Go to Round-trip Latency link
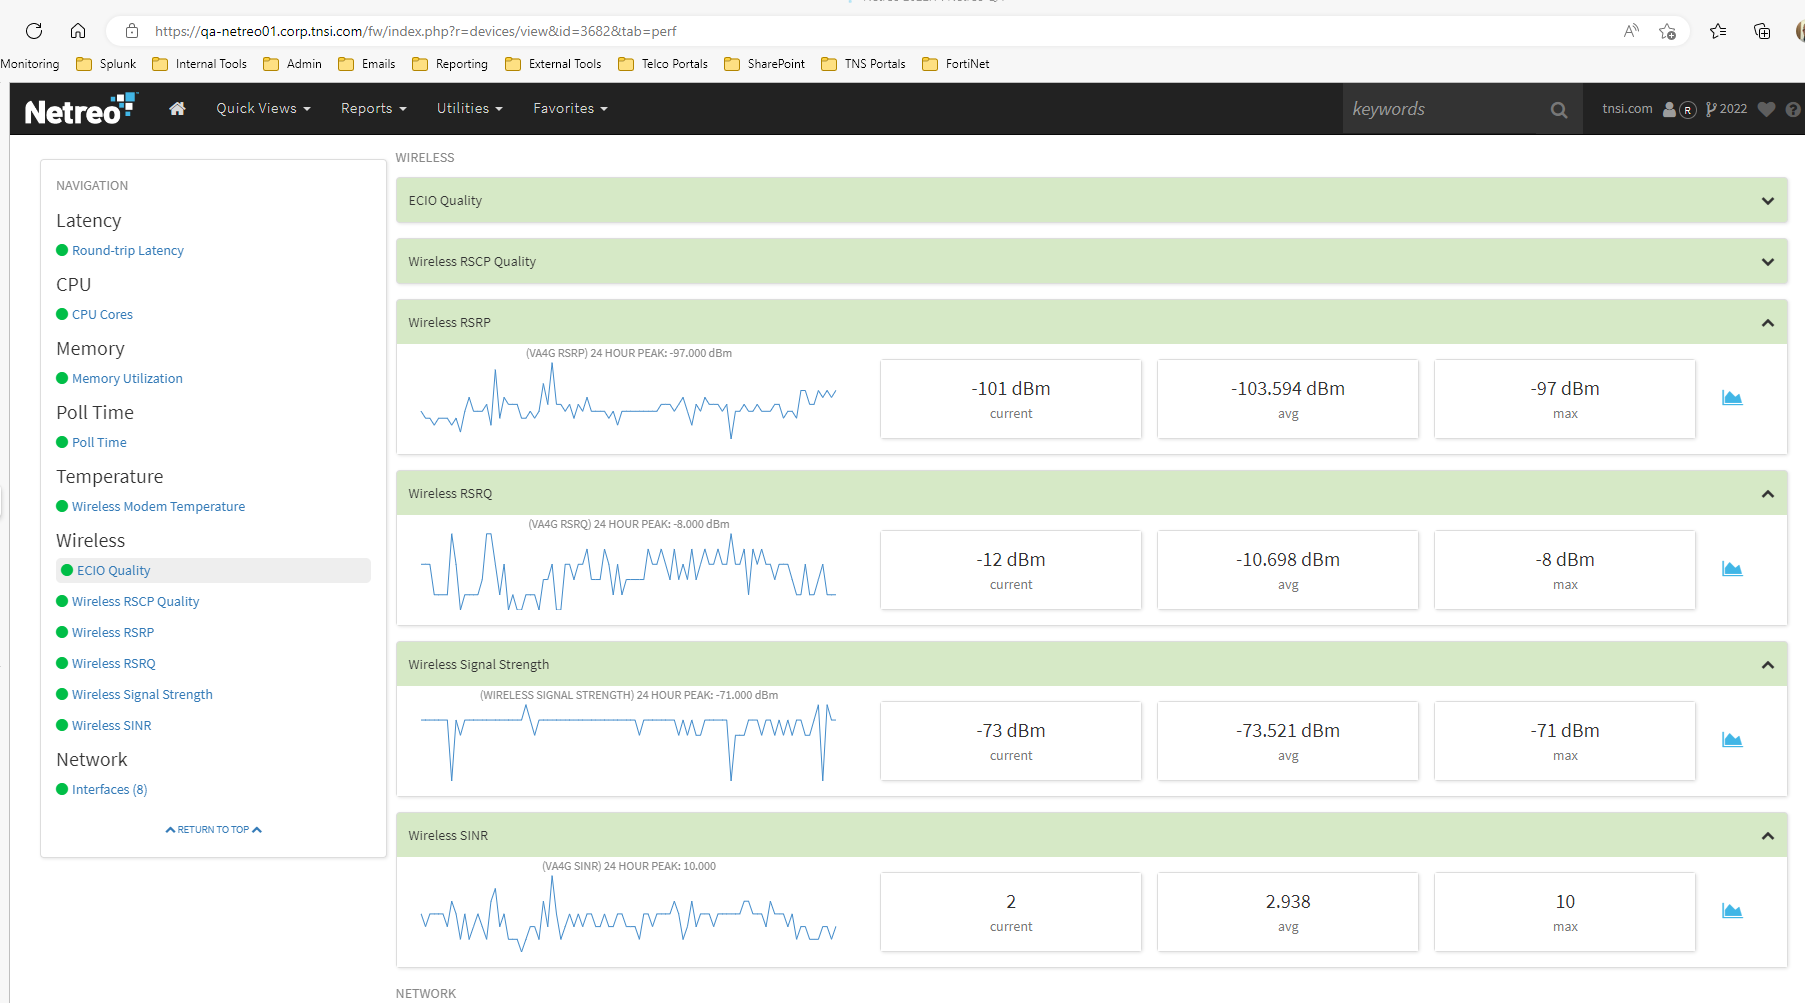The image size is (1805, 1003). click(128, 251)
